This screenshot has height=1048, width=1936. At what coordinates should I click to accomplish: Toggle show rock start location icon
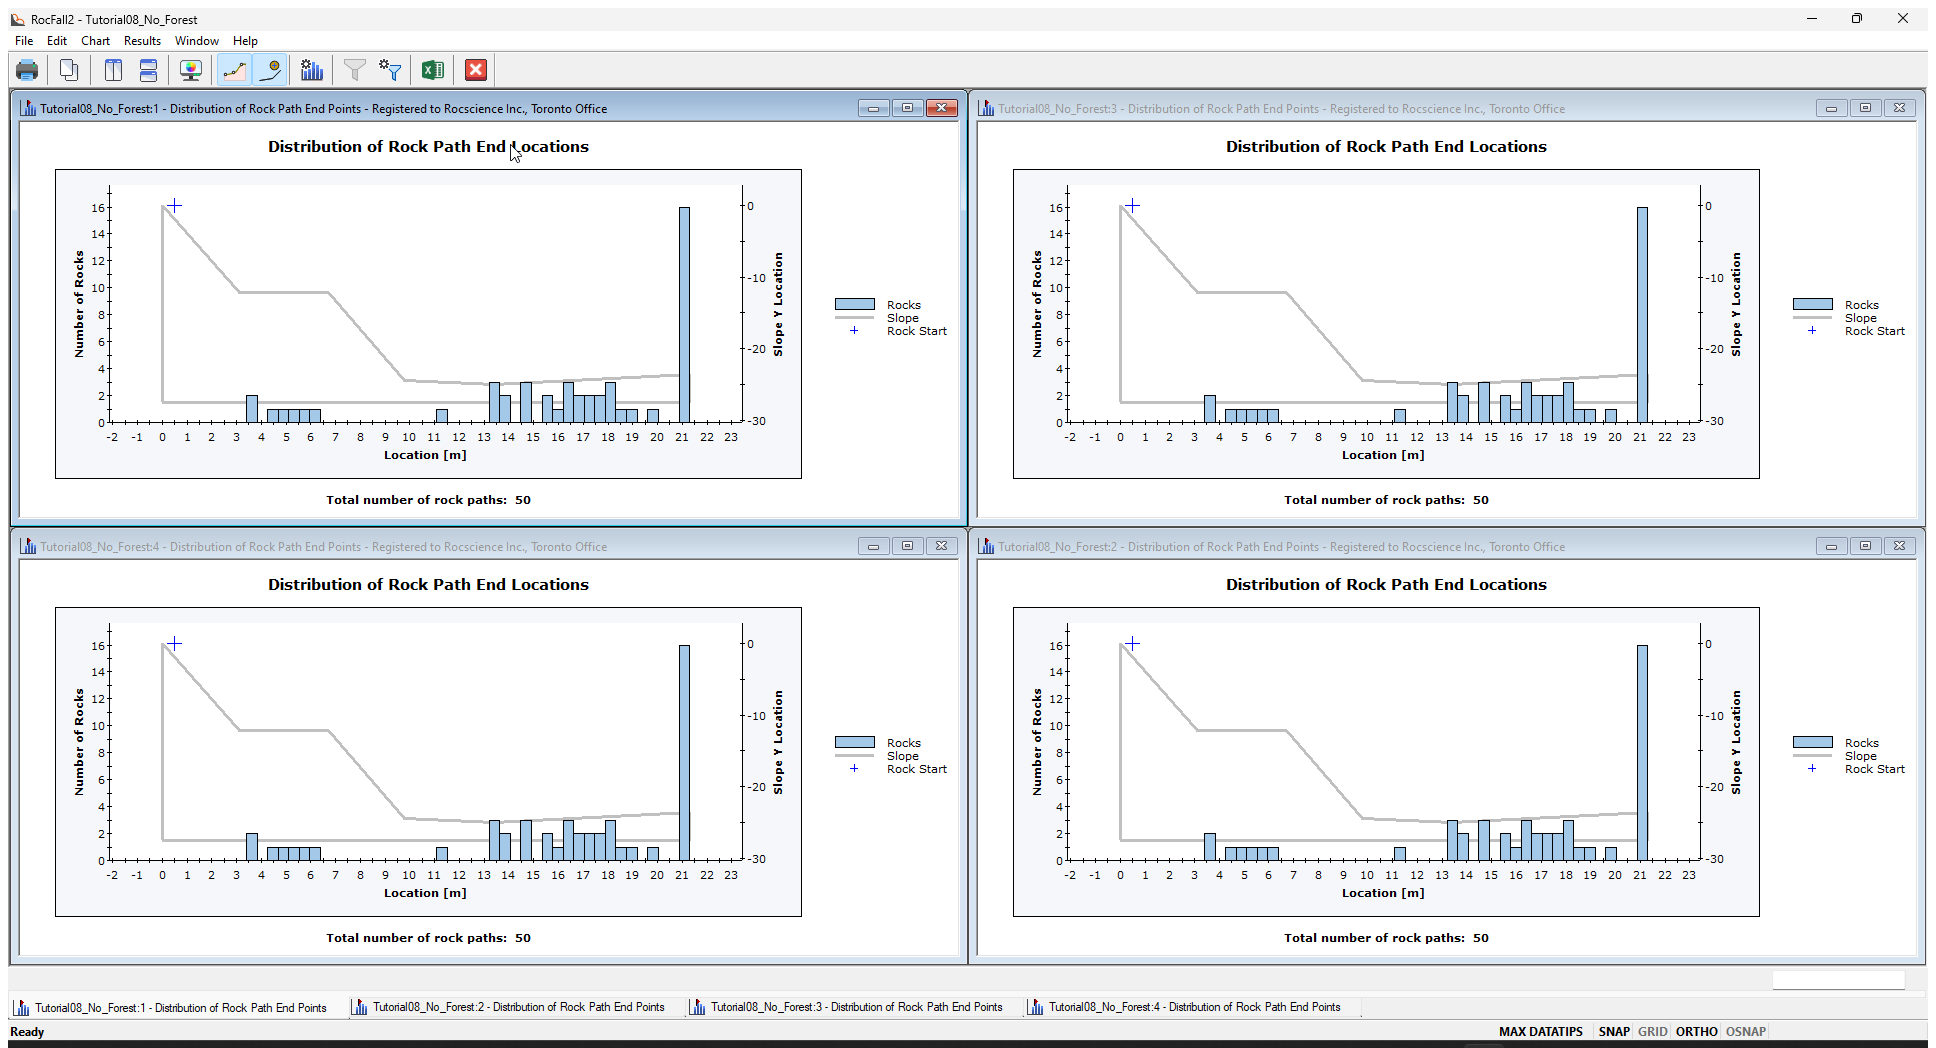(x=270, y=70)
